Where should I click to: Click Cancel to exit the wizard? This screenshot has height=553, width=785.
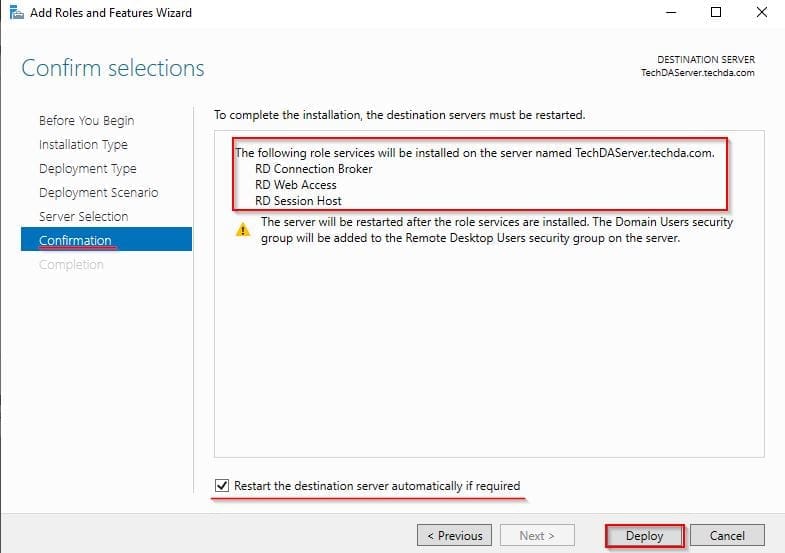[726, 536]
